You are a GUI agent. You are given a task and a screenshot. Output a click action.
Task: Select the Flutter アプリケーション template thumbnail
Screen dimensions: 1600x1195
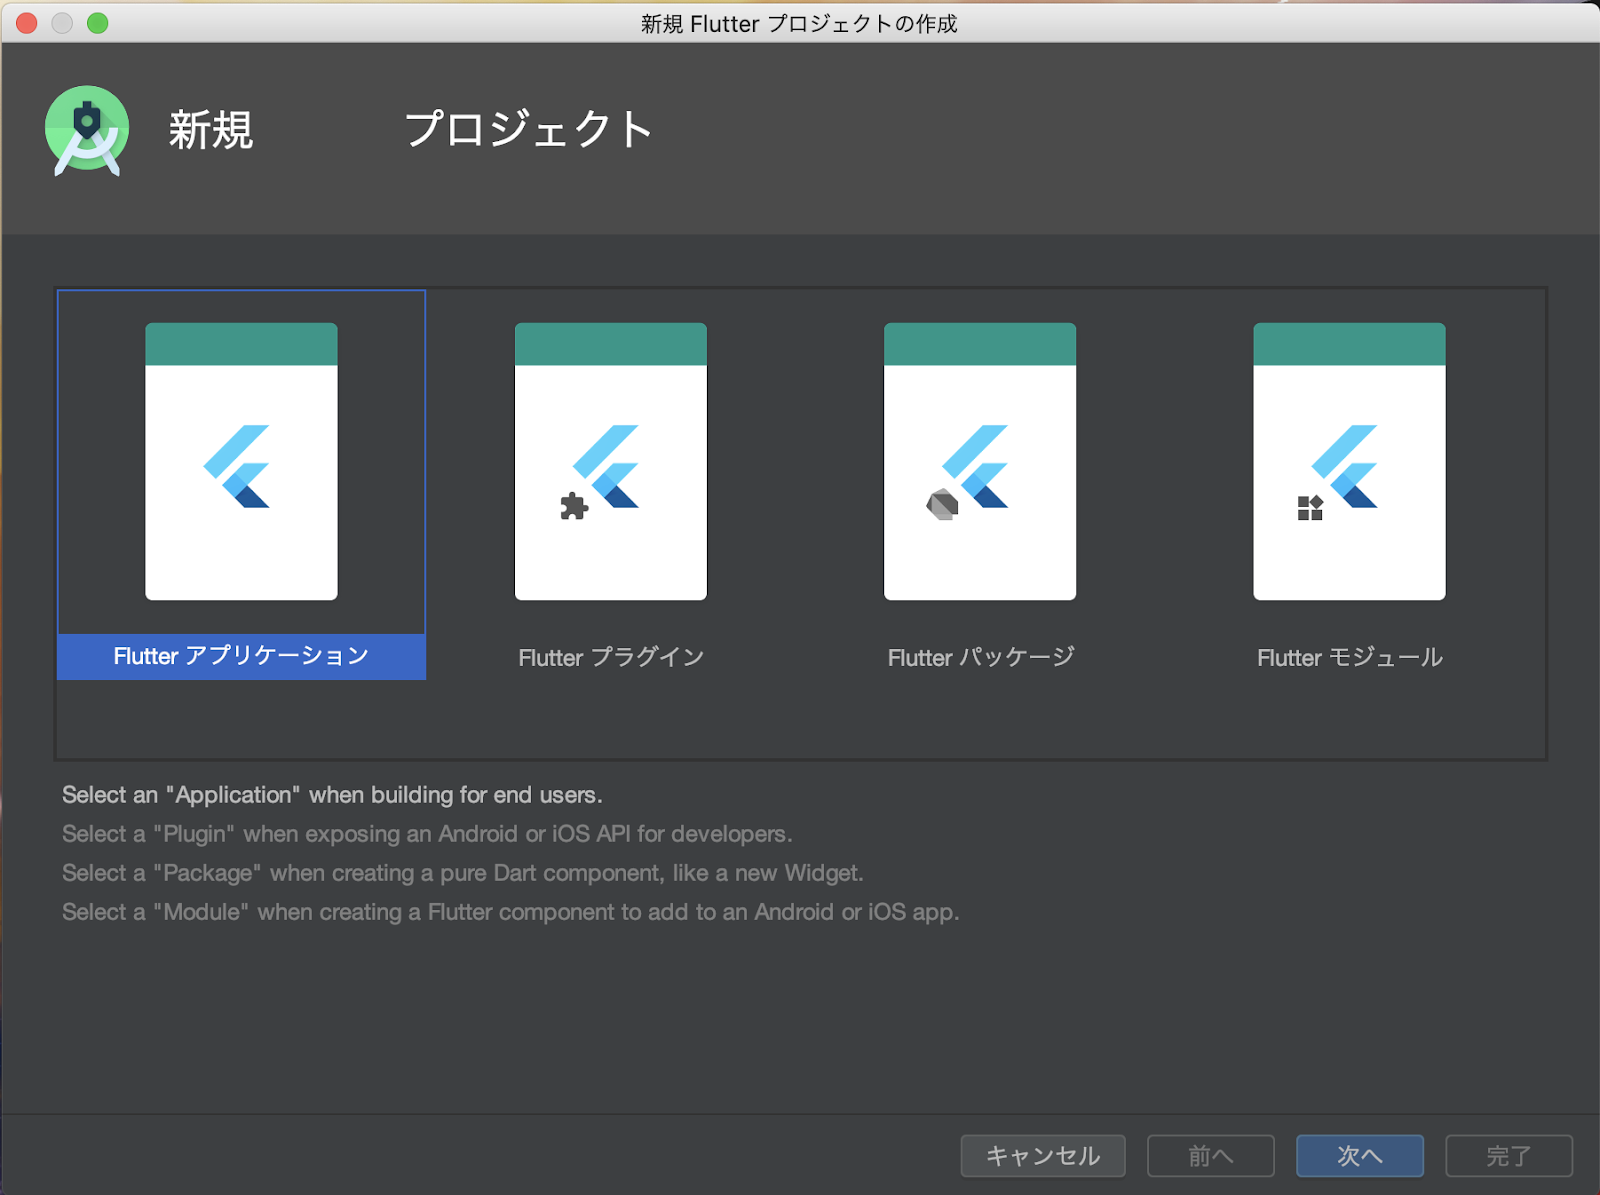tap(241, 461)
